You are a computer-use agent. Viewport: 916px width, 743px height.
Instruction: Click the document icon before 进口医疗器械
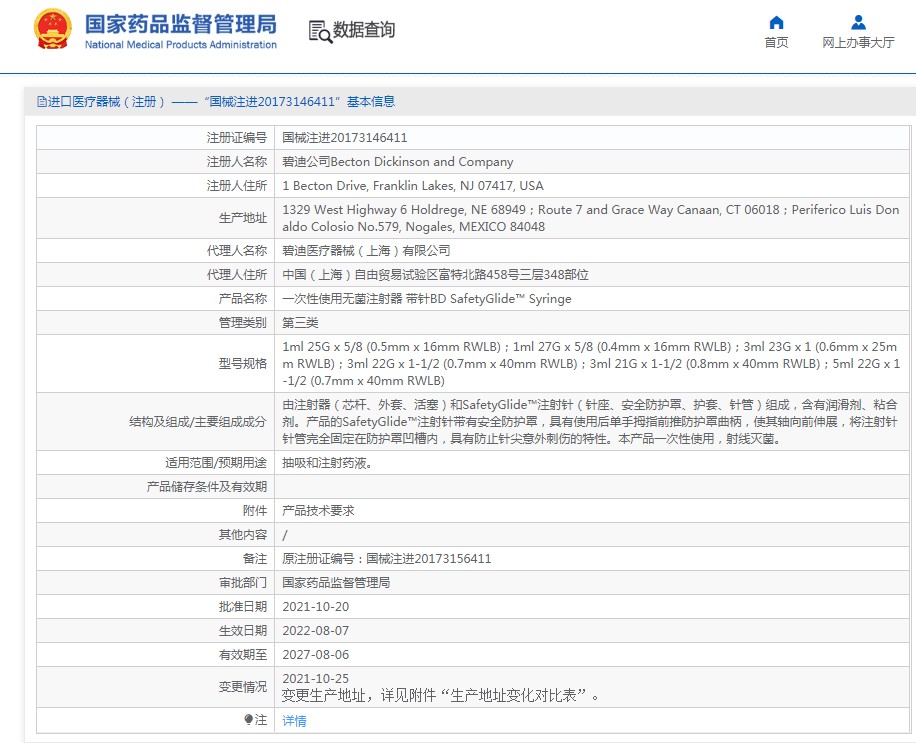pyautogui.click(x=41, y=102)
